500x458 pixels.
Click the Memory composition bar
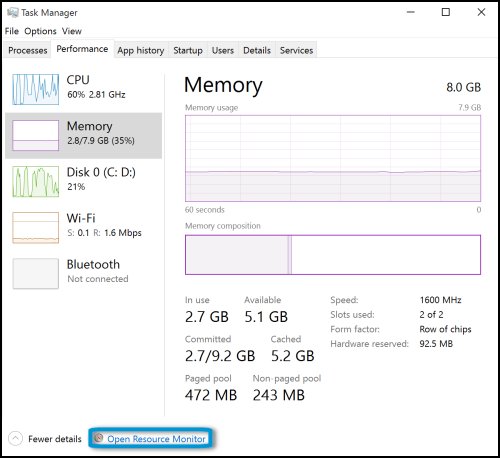tap(333, 255)
